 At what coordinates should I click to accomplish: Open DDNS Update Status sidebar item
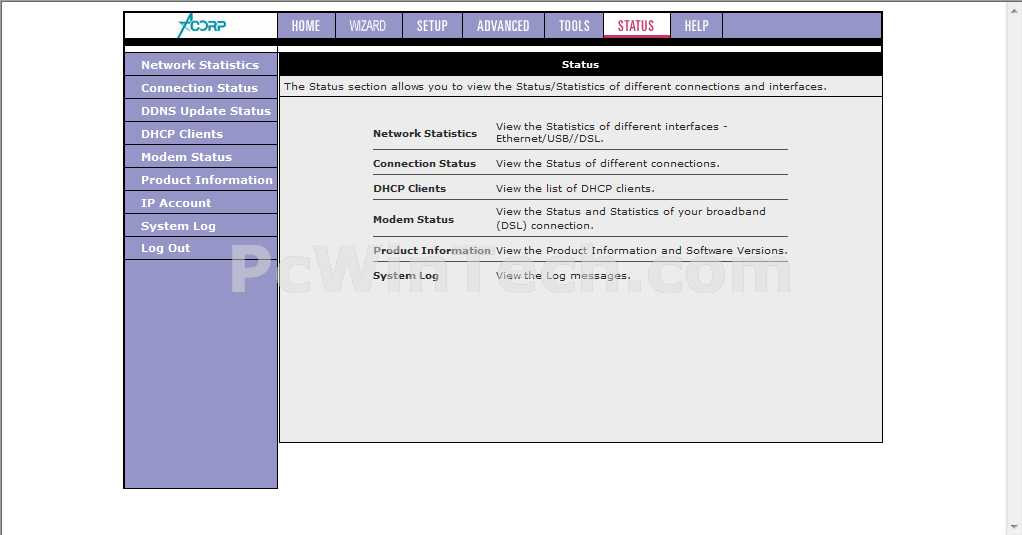coord(201,111)
